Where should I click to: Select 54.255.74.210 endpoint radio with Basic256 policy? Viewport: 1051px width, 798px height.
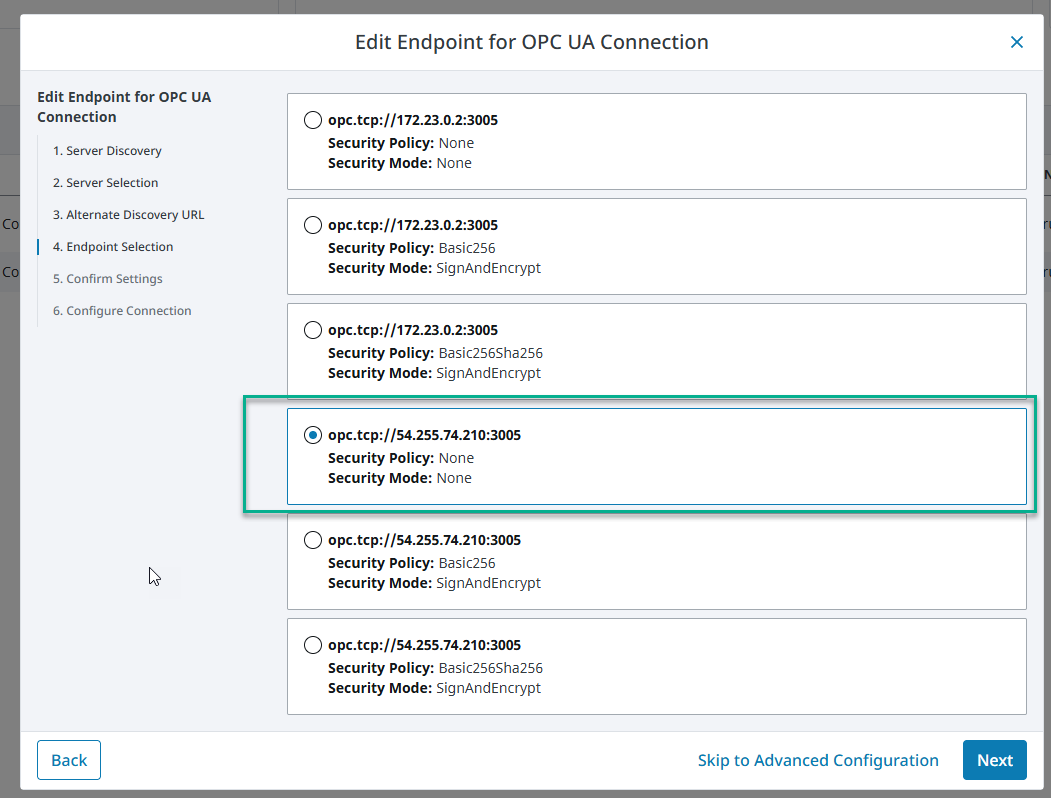tap(313, 541)
